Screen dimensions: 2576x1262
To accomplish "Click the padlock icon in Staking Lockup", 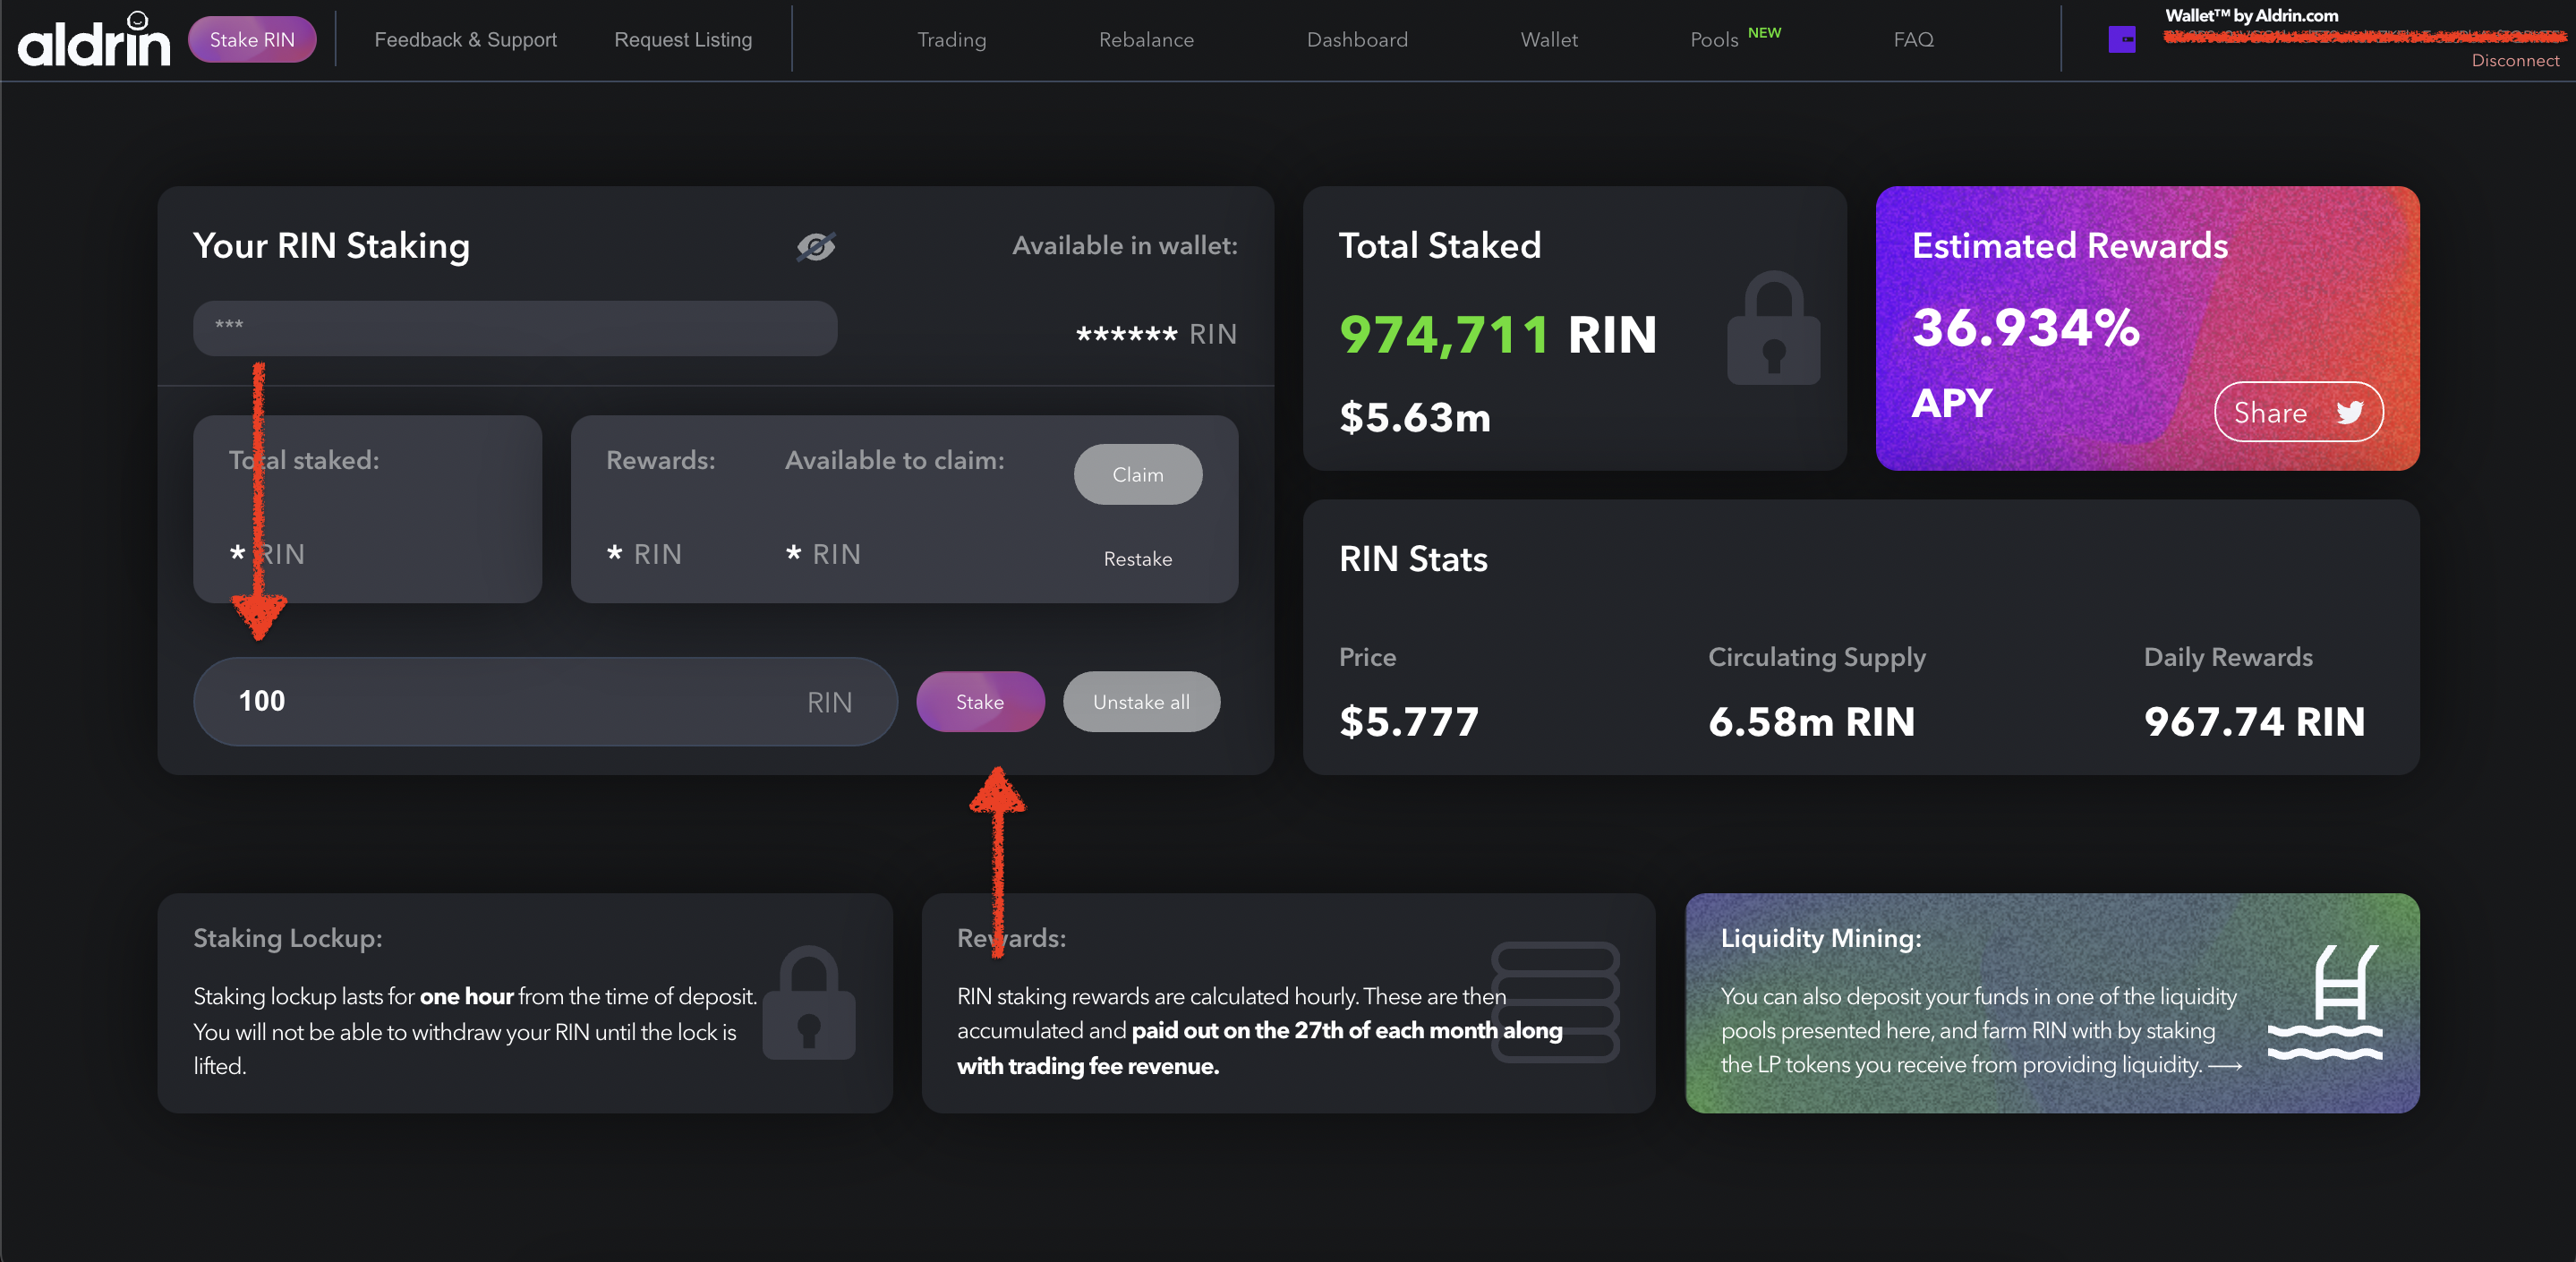I will coord(808,1002).
